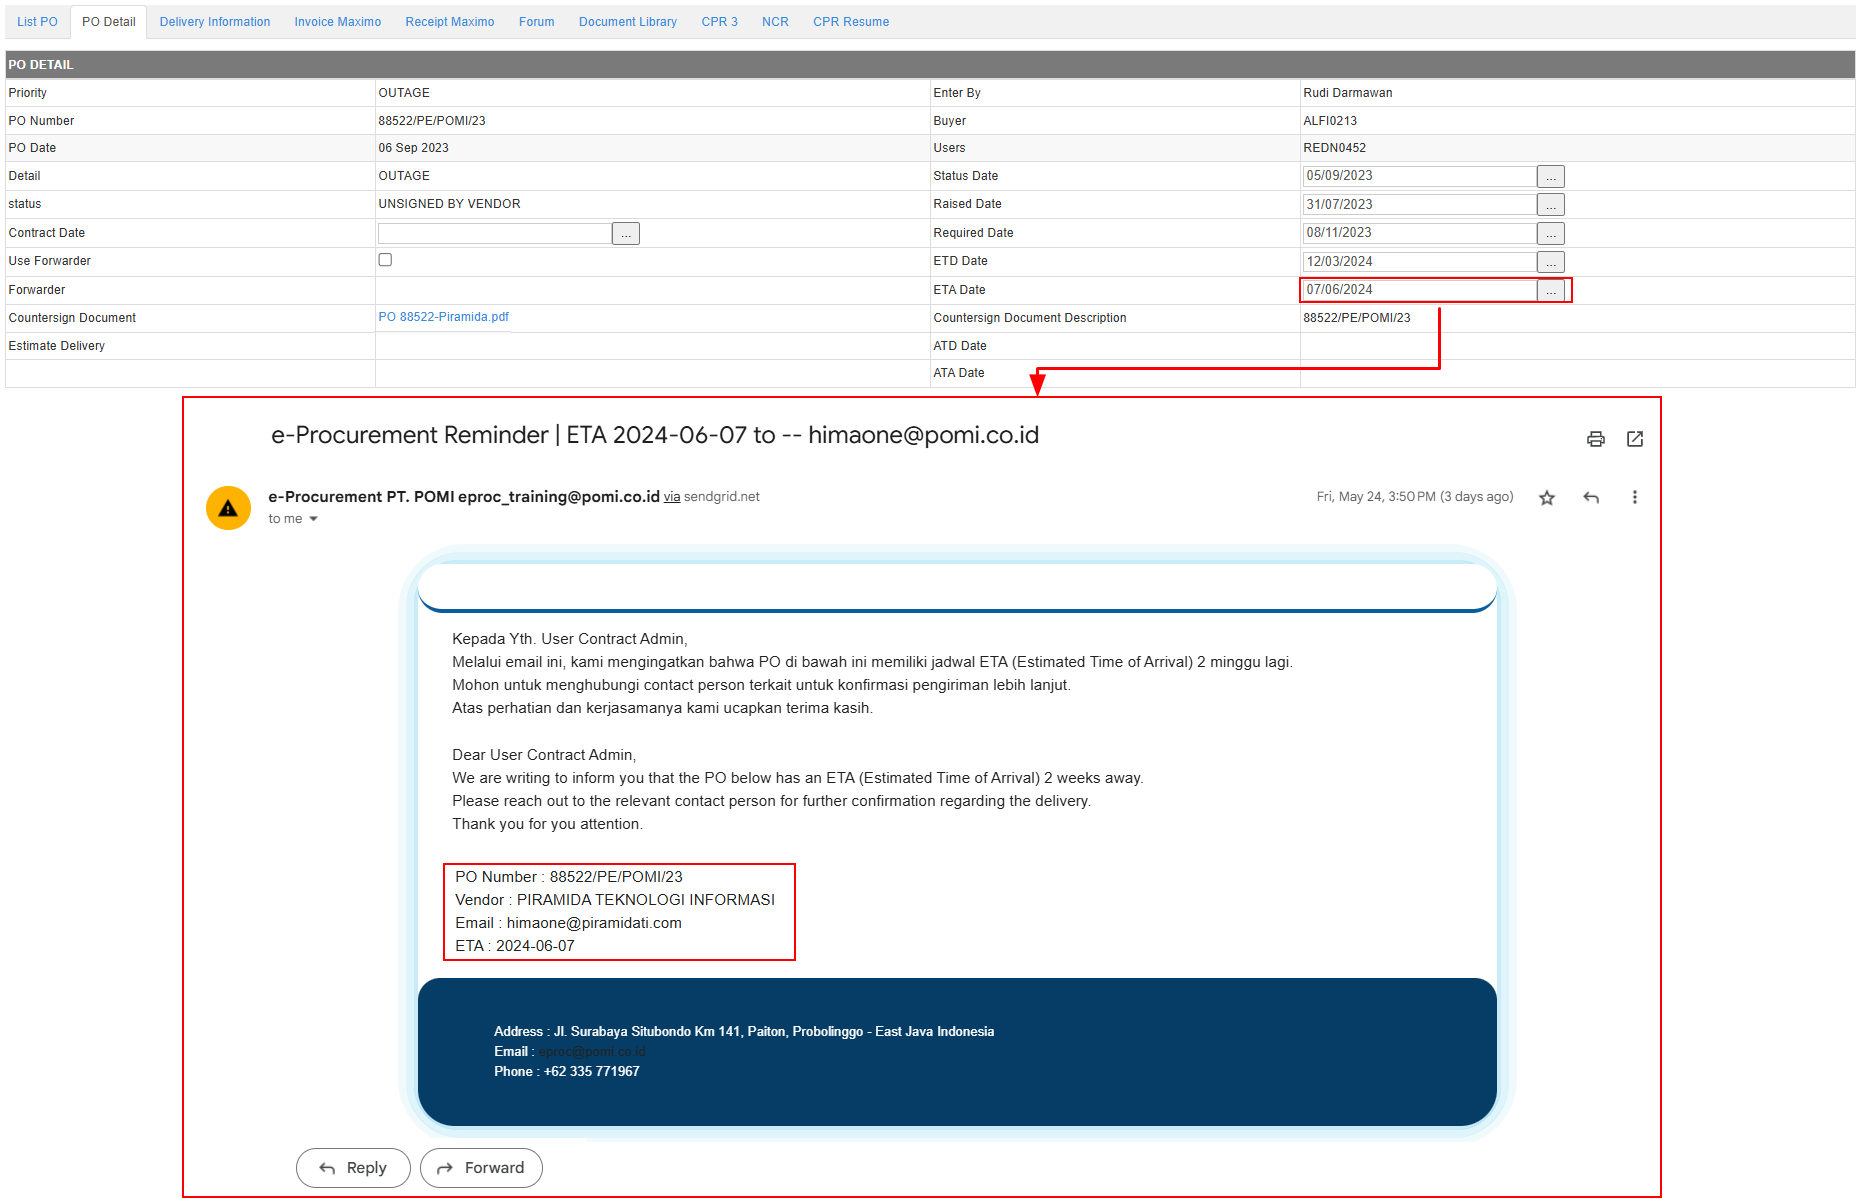Click the Raised Date input field
Image resolution: width=1860 pixels, height=1204 pixels.
coord(1418,205)
